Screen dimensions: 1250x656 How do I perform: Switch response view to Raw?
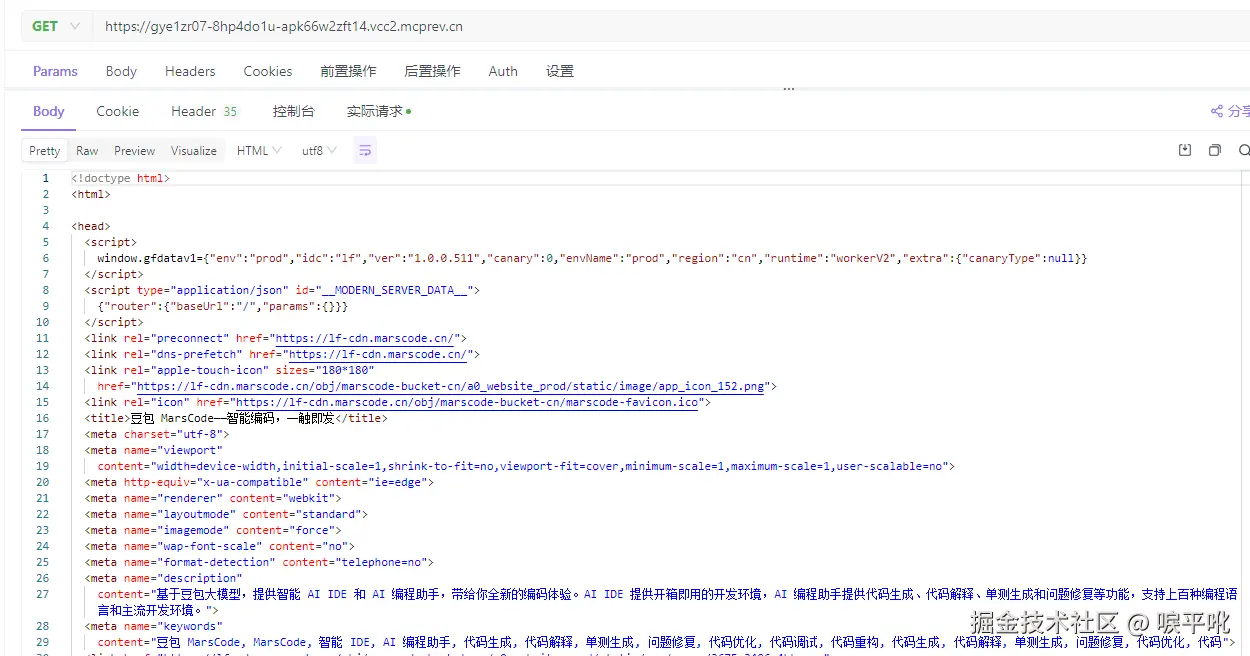(87, 150)
